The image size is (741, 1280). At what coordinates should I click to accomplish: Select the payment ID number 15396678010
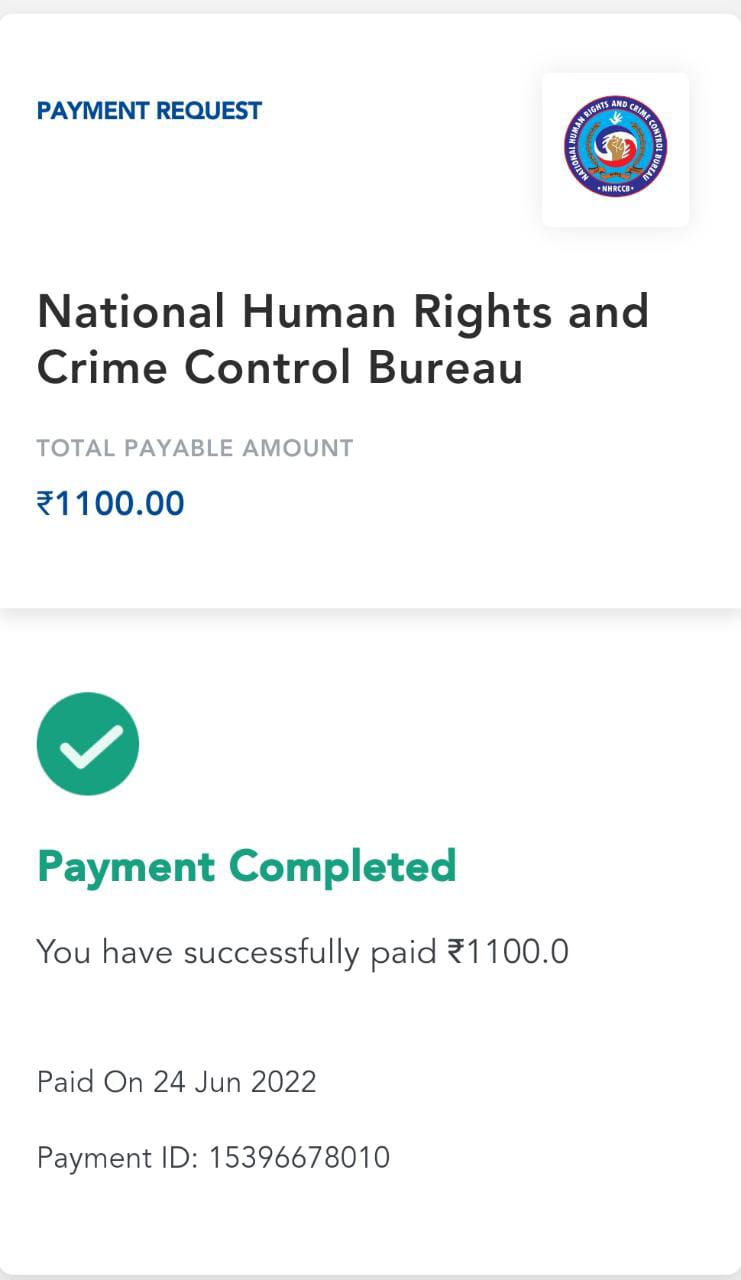point(299,1157)
